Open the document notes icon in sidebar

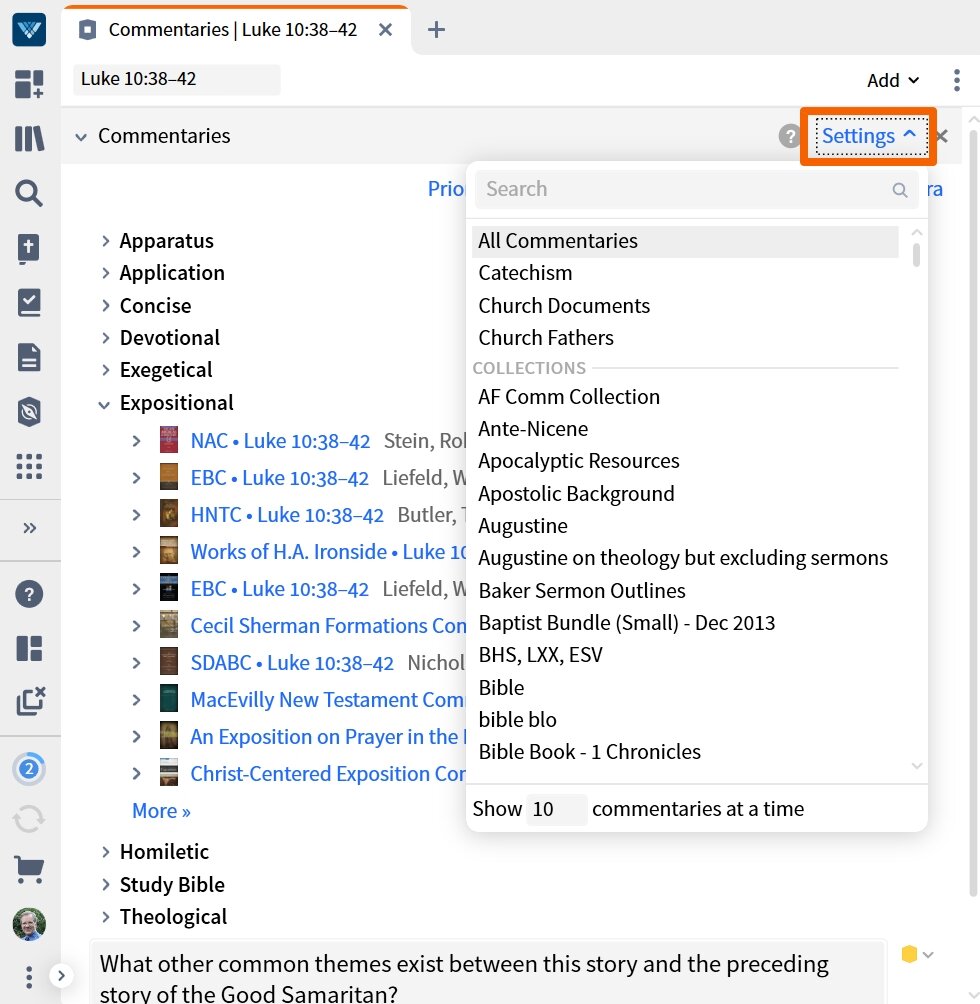click(x=29, y=357)
